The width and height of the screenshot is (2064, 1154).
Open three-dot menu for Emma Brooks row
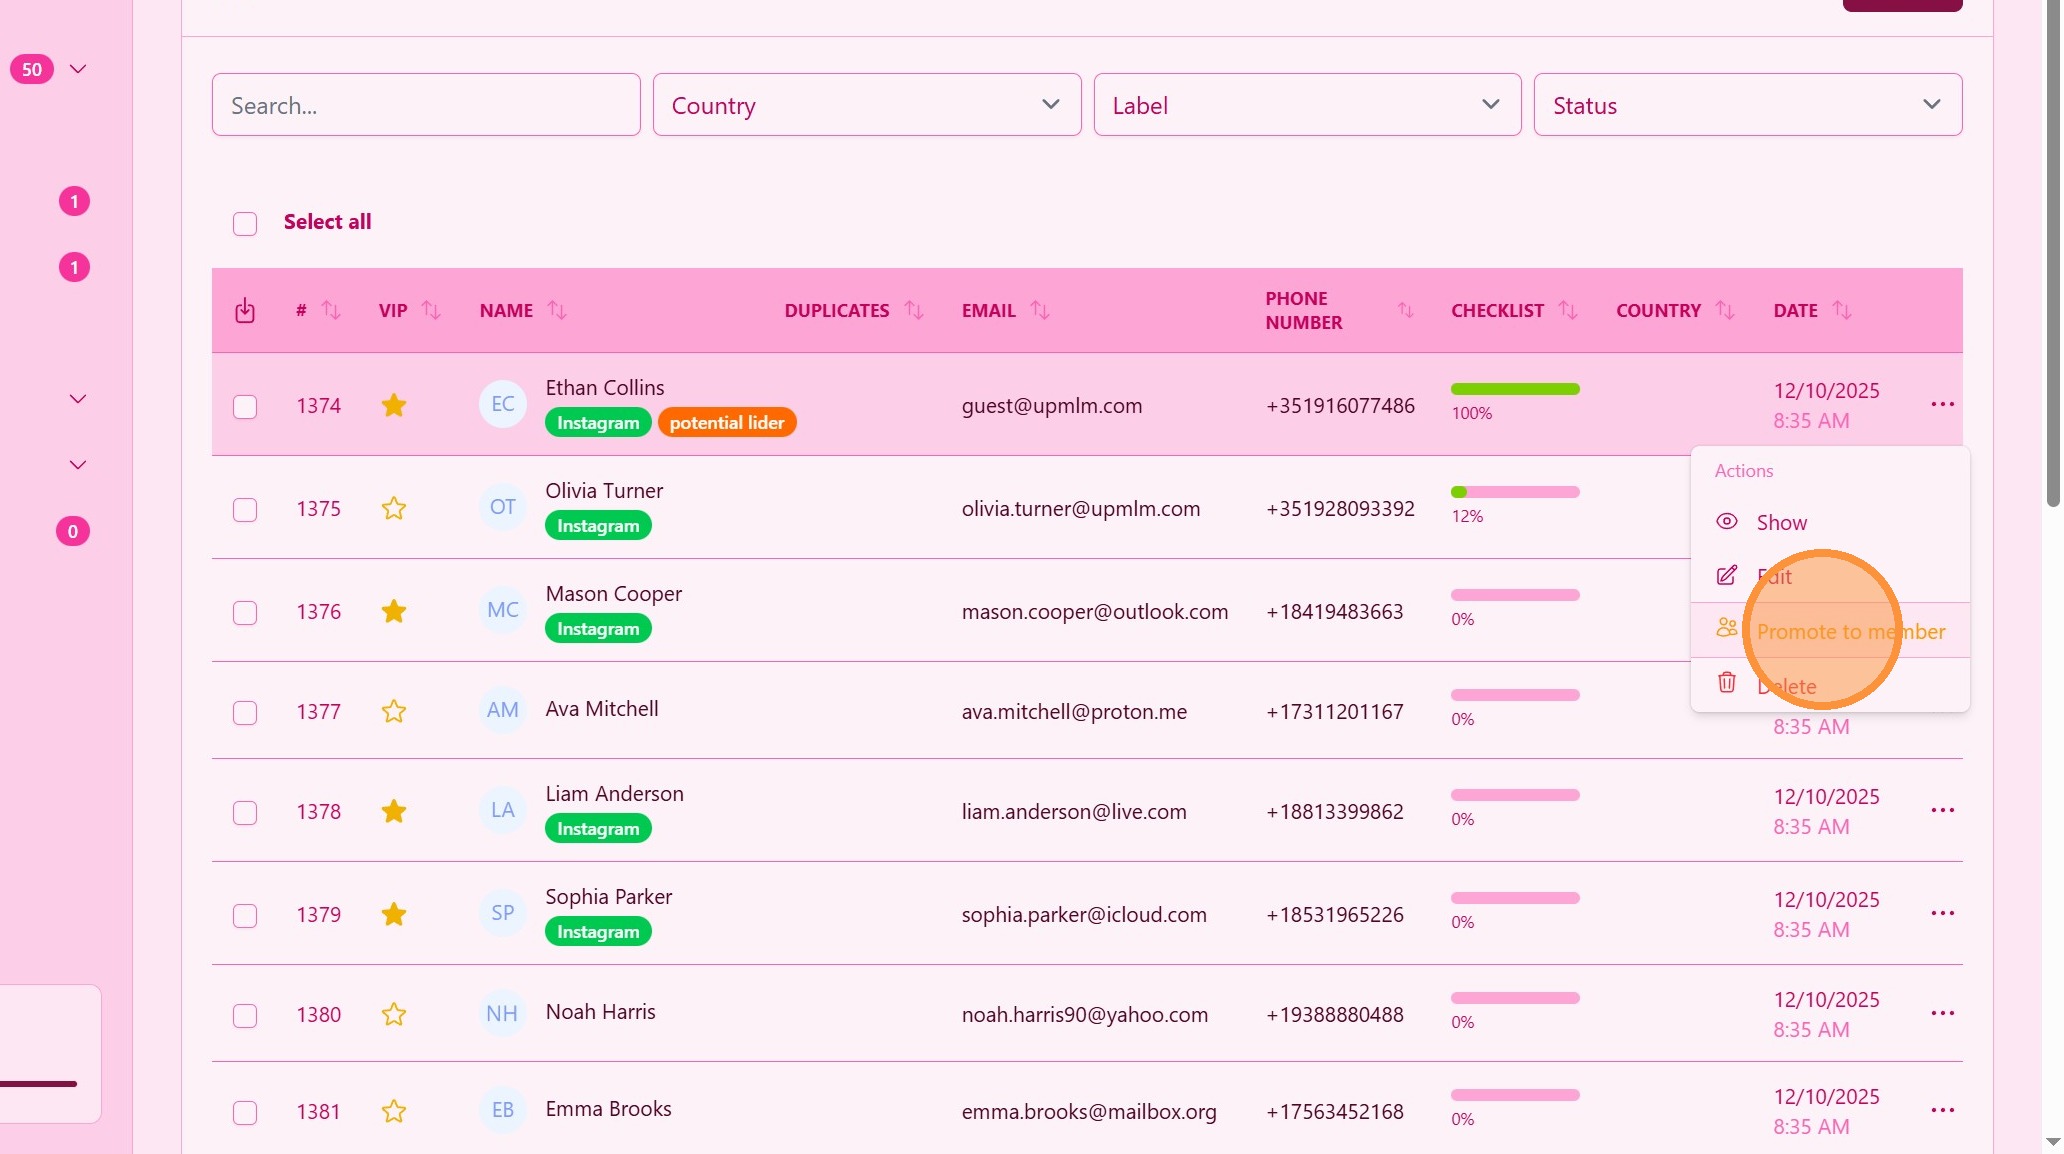pos(1942,1111)
